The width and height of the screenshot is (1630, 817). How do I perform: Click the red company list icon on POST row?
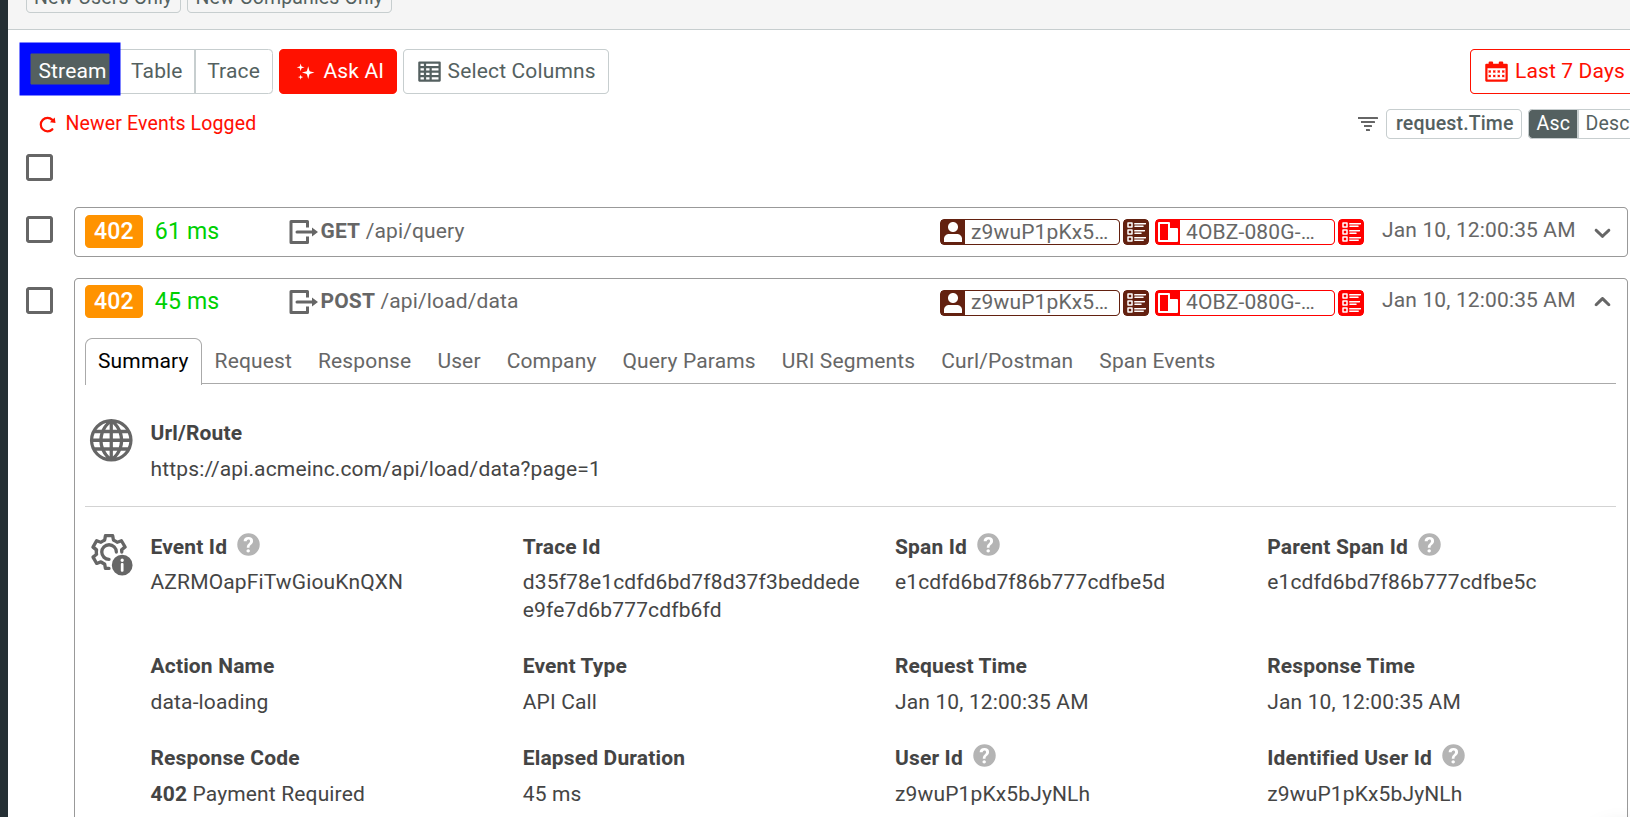[1351, 302]
